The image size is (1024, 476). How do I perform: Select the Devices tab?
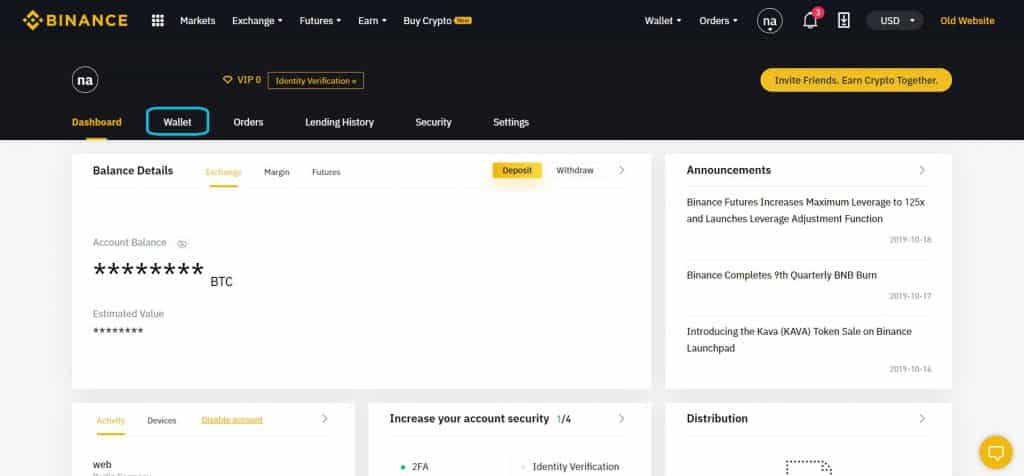pyautogui.click(x=162, y=420)
